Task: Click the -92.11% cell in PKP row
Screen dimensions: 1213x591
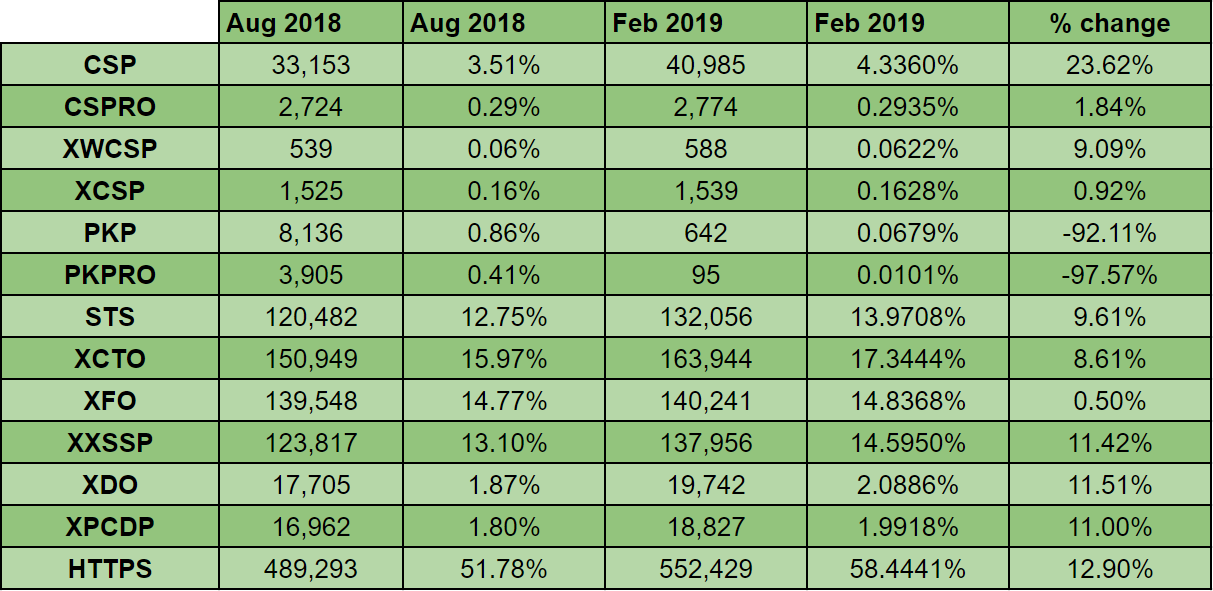Action: (x=1110, y=233)
